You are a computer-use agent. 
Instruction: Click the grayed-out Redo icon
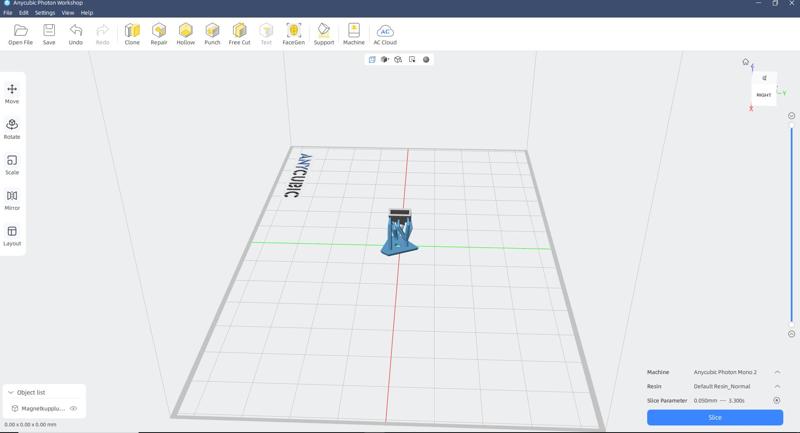[103, 34]
